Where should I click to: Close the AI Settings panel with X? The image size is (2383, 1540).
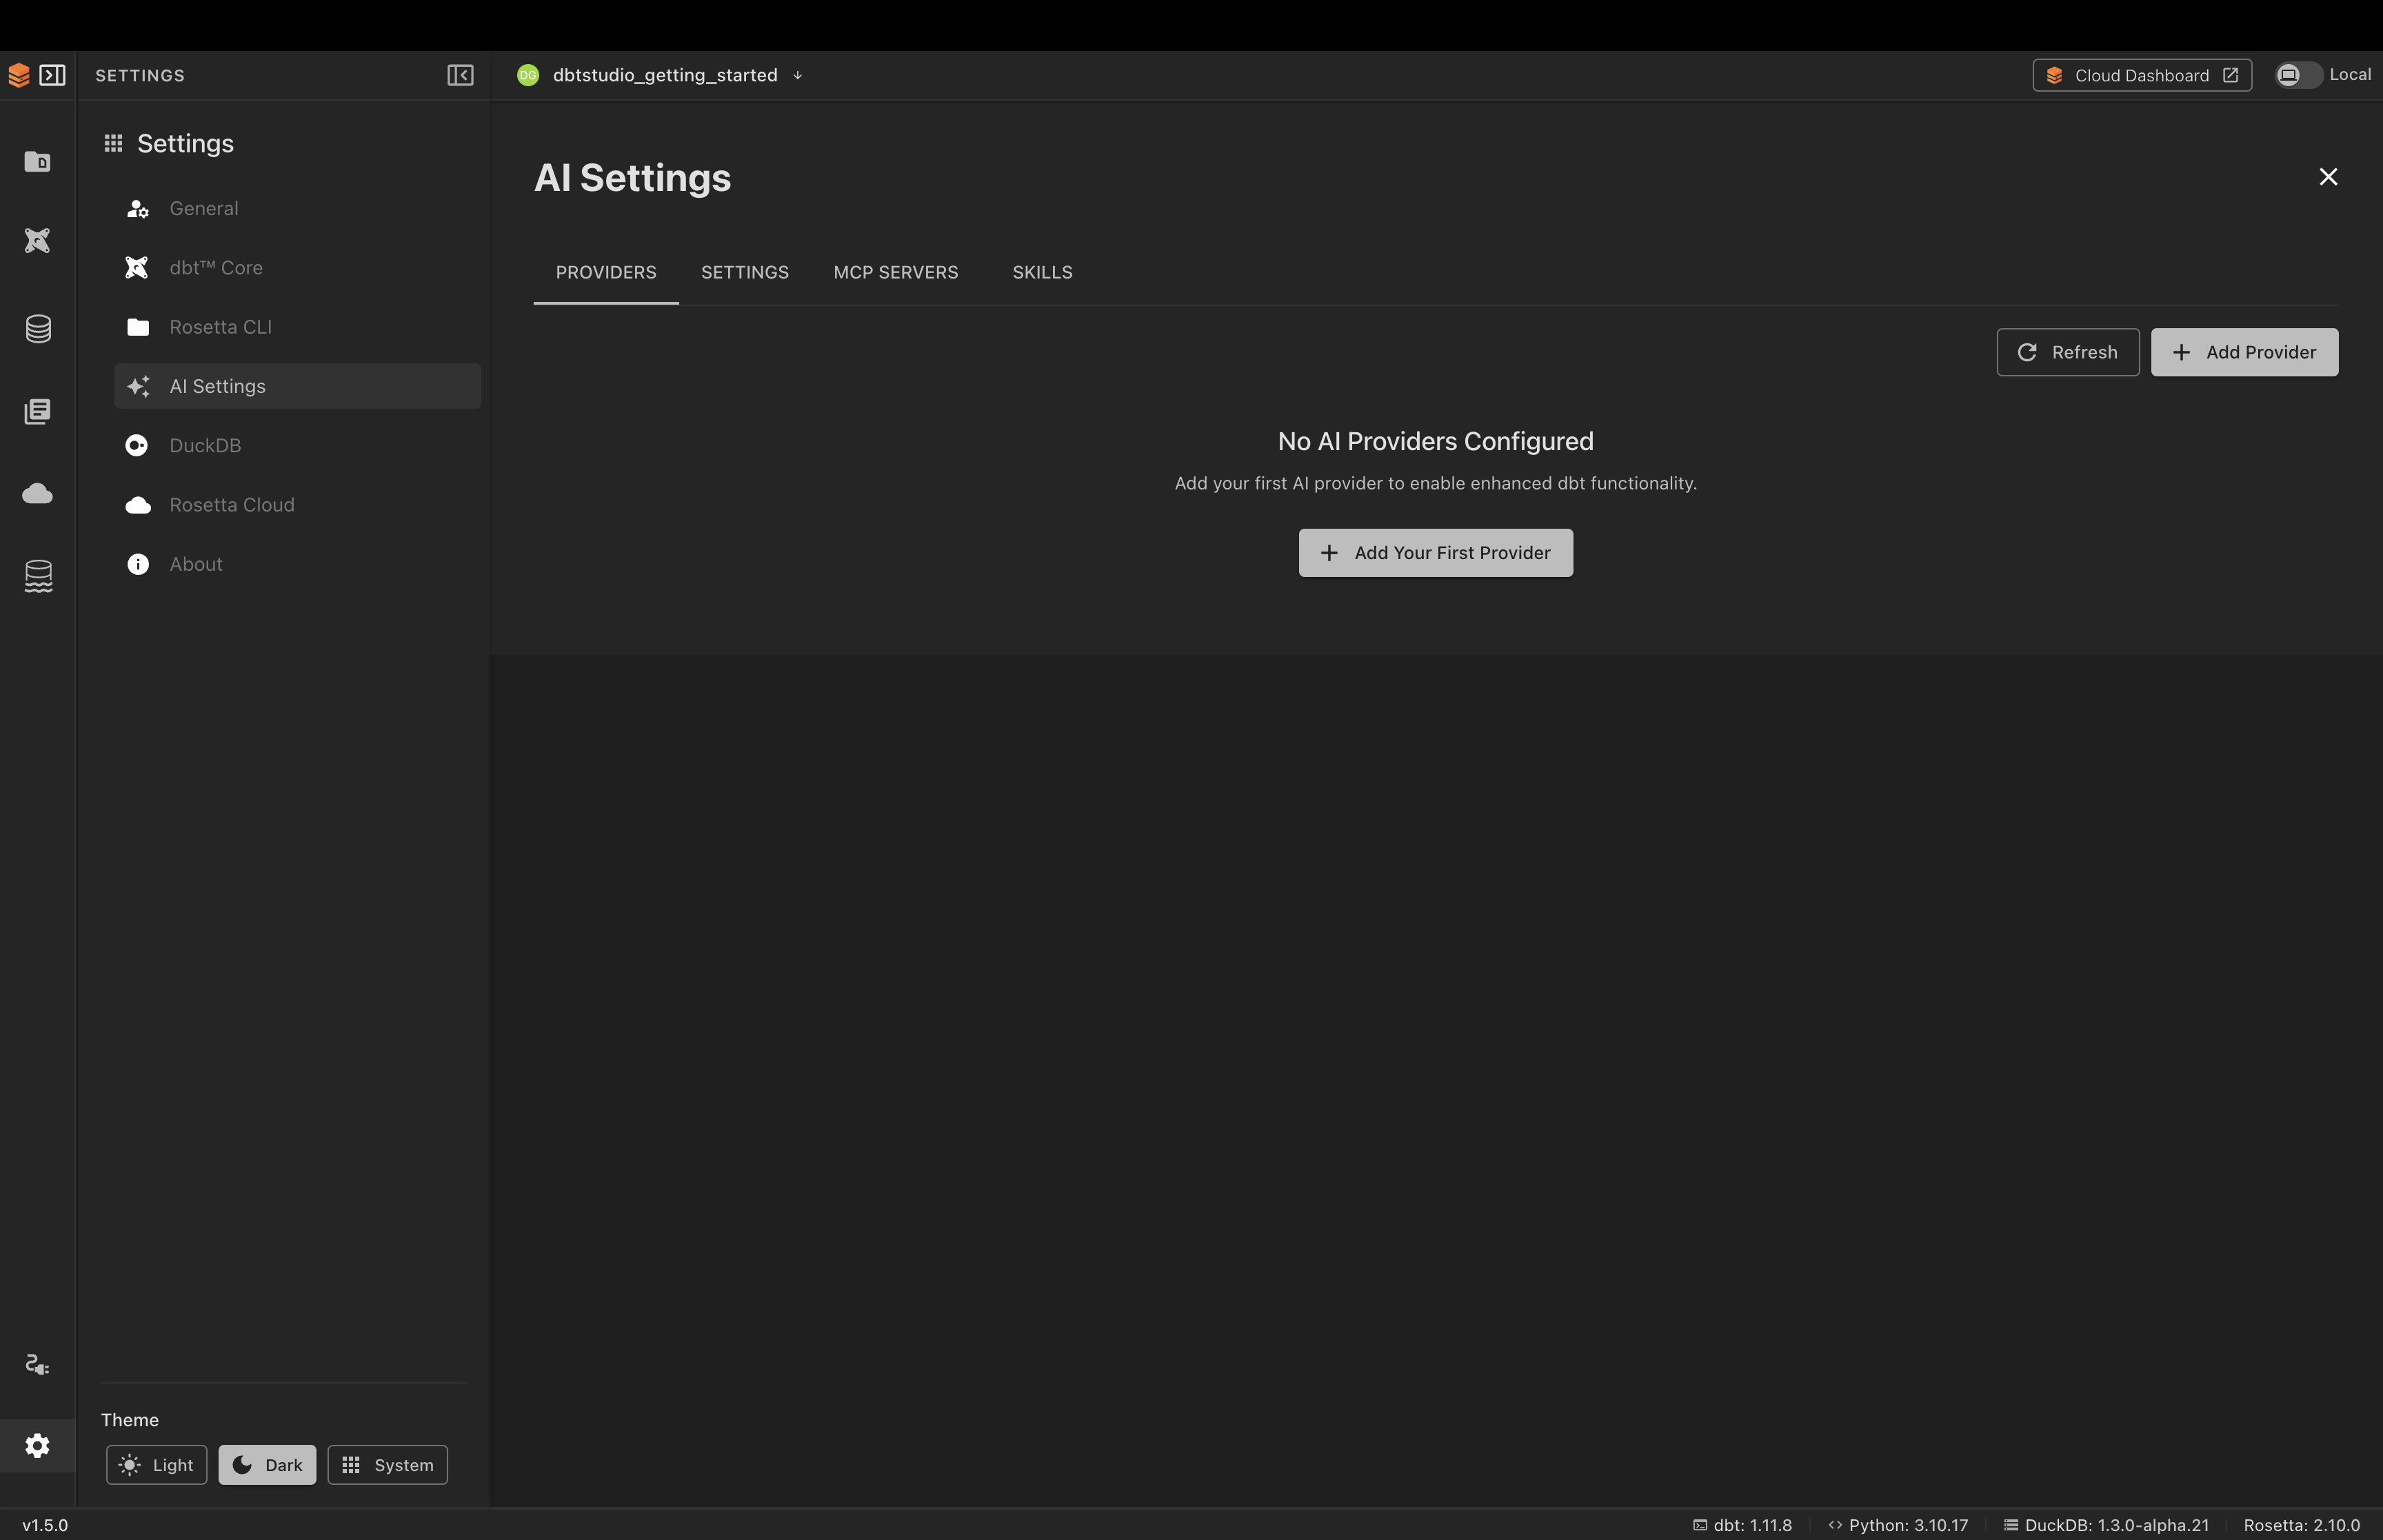(2328, 177)
